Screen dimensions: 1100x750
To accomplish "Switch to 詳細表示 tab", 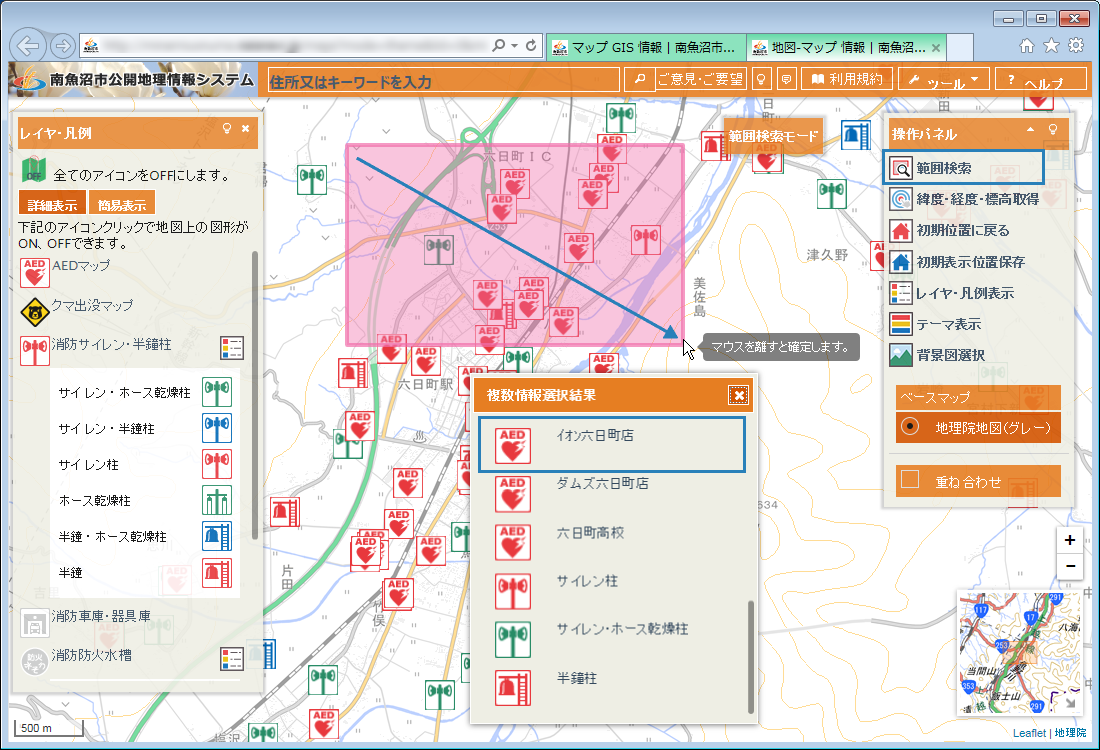I will pos(53,204).
